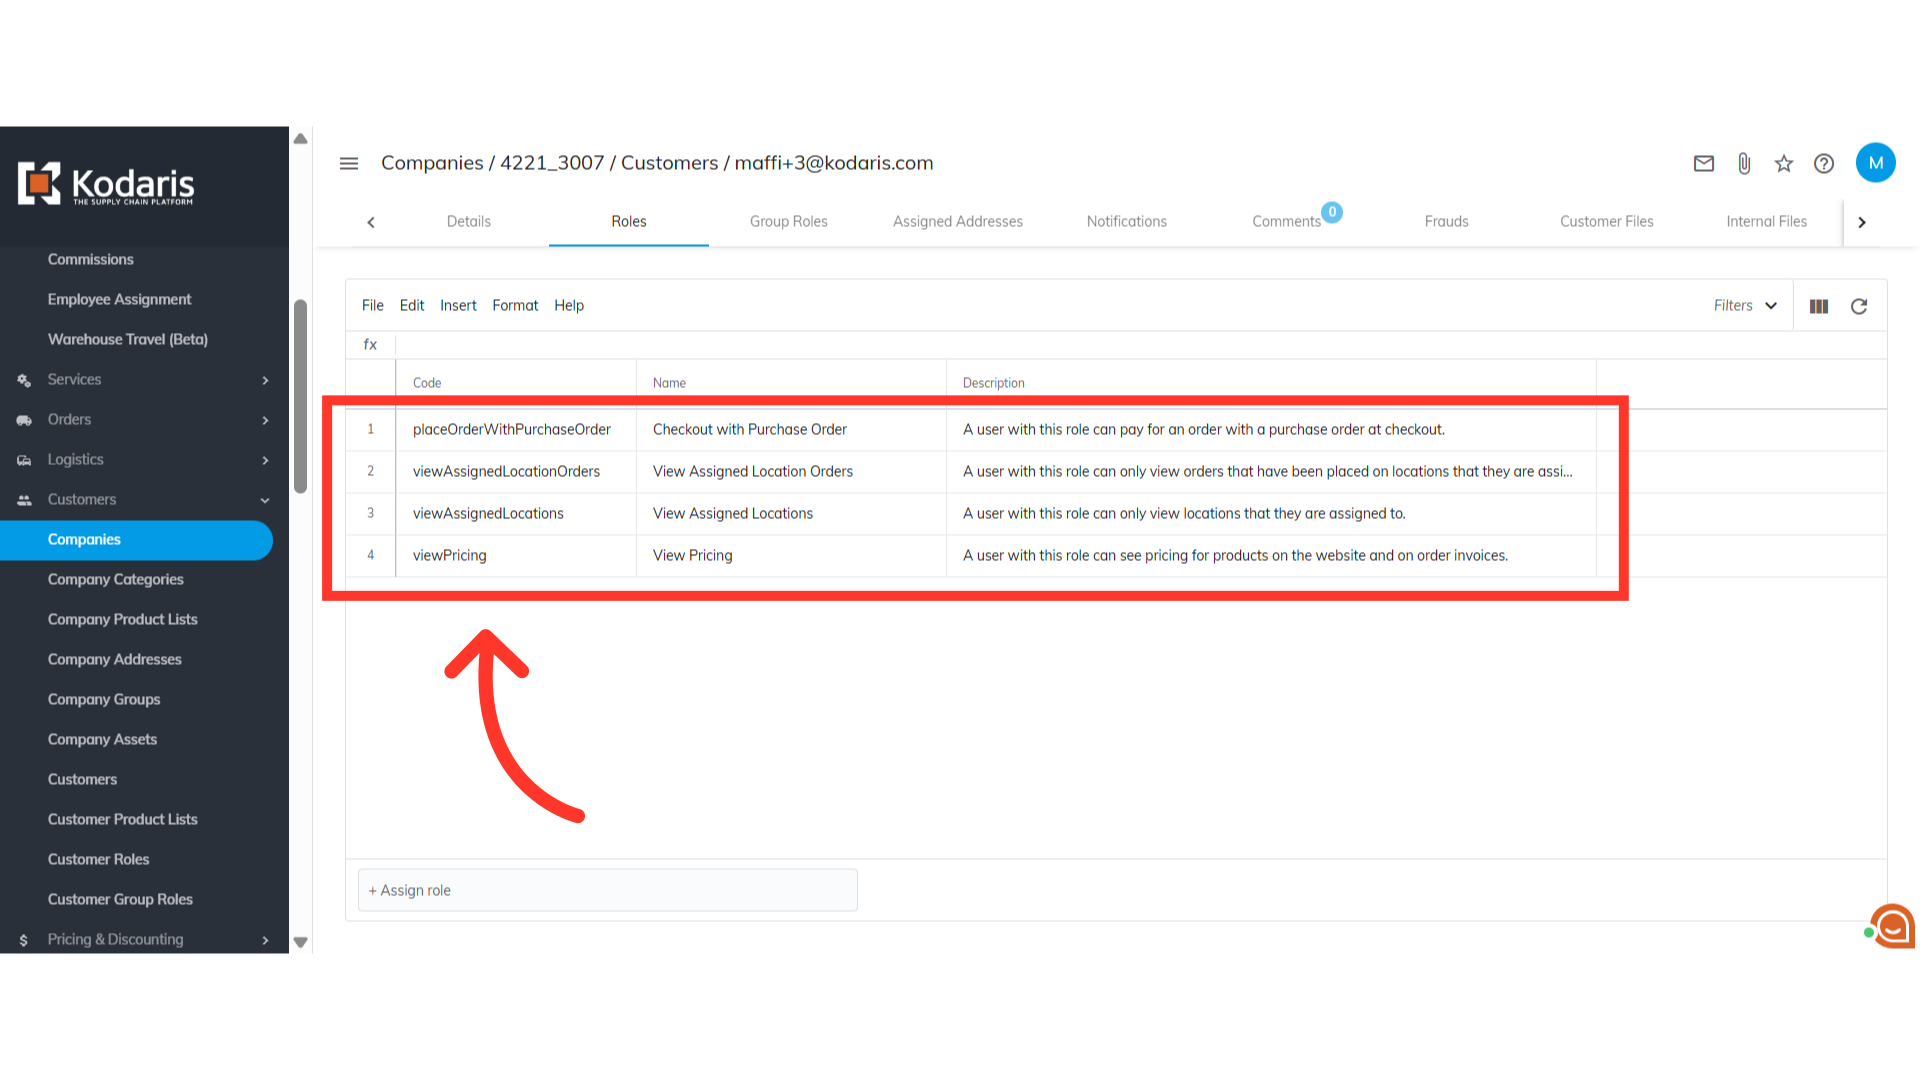
Task: Expand the Filters dropdown
Action: 1745,306
